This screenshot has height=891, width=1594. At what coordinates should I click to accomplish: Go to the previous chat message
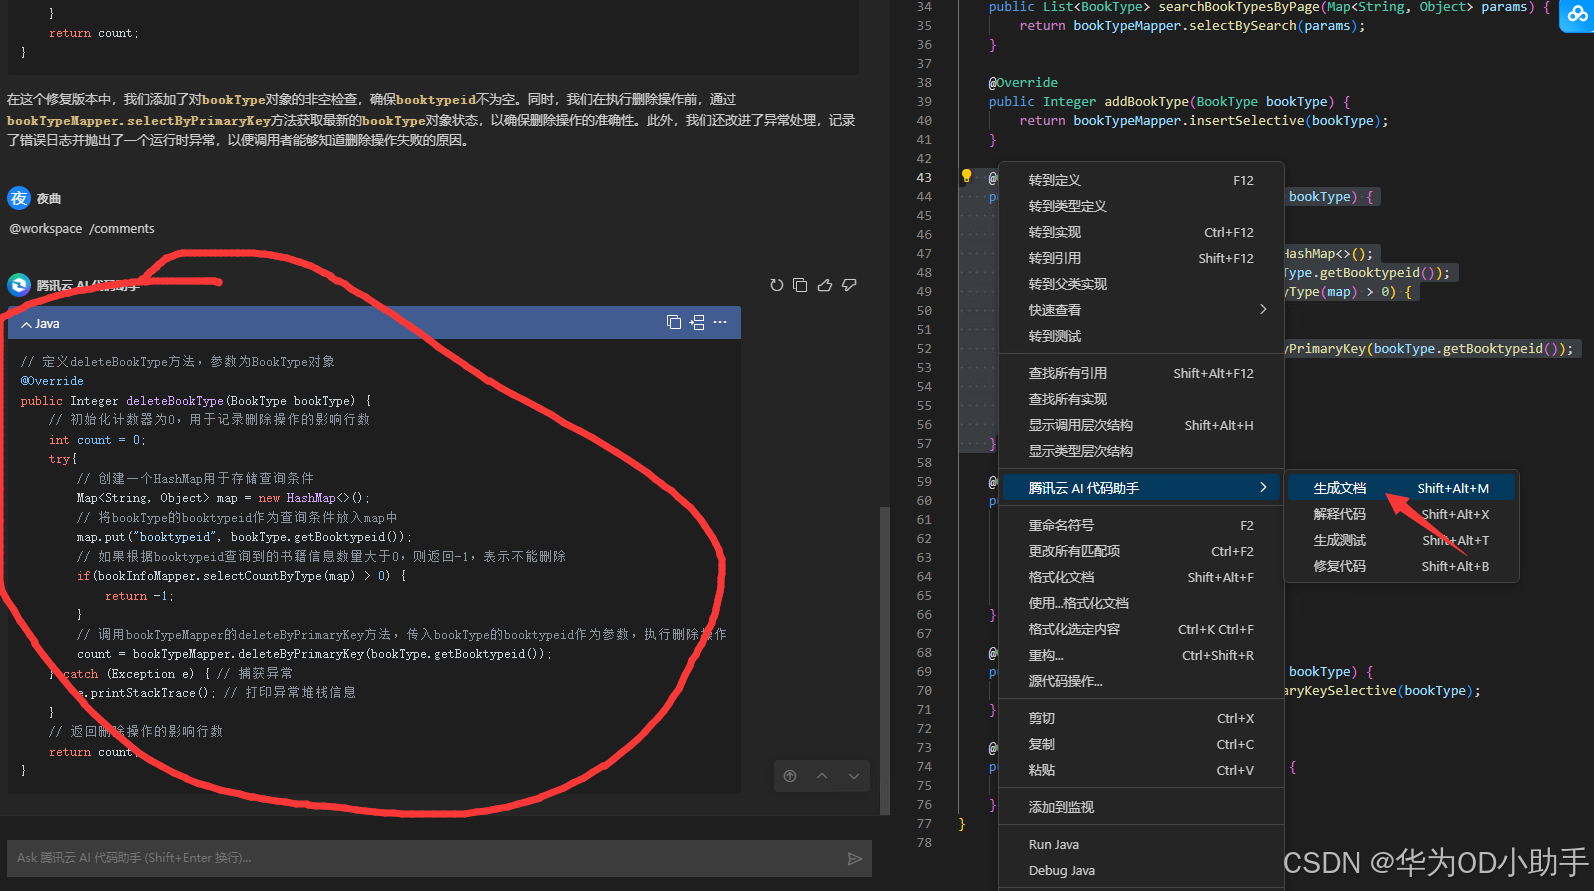[x=822, y=776]
